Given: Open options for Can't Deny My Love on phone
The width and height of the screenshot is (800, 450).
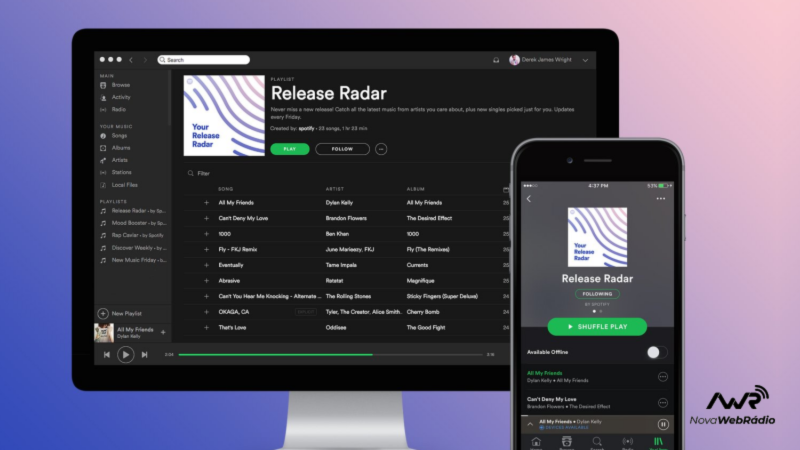Looking at the screenshot, I should (663, 403).
